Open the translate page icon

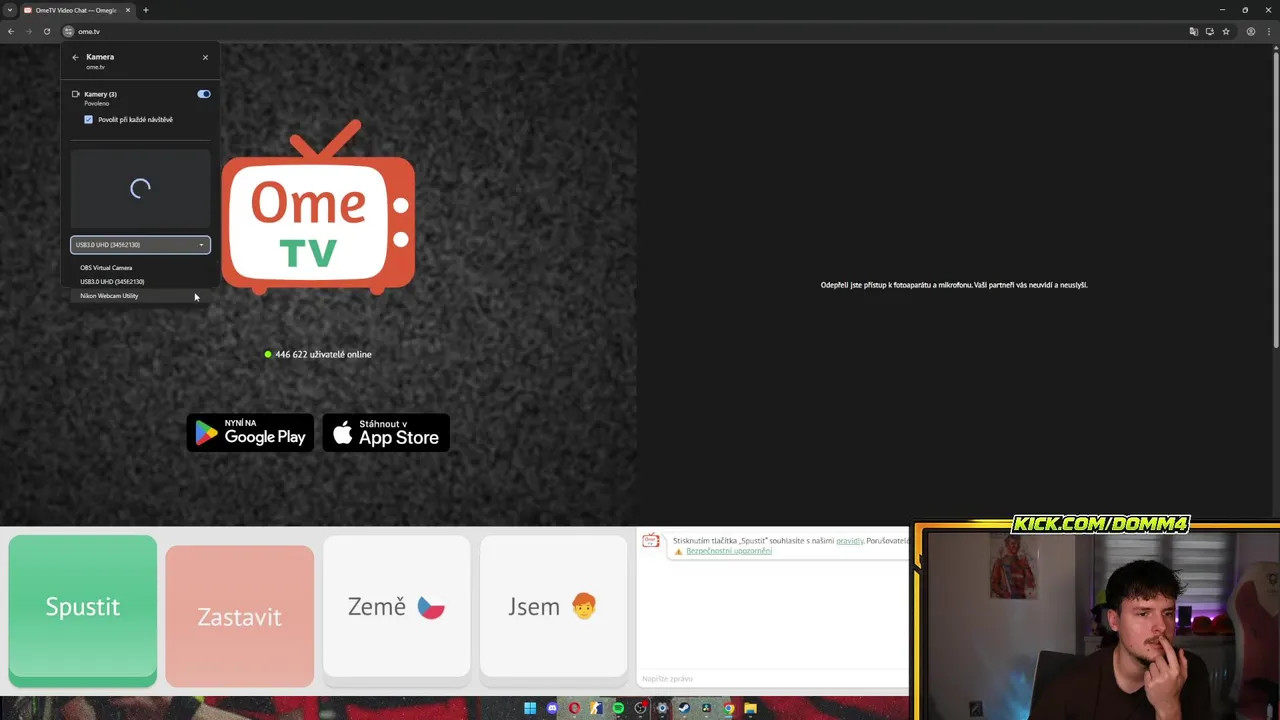1193,32
